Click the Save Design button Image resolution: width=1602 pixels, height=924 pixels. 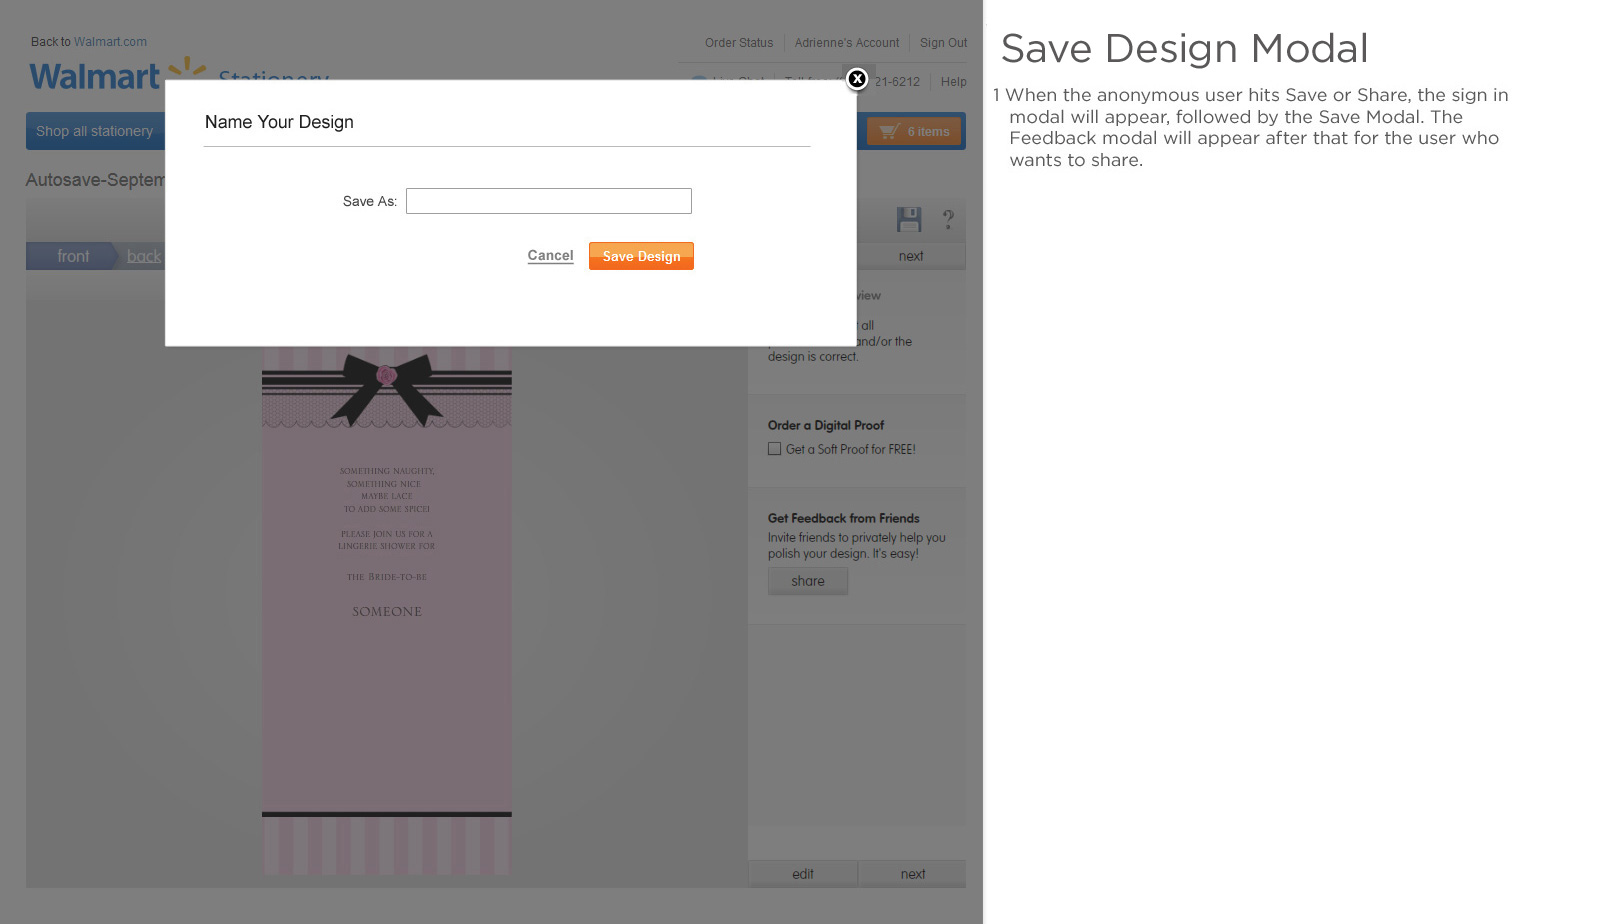(x=641, y=256)
